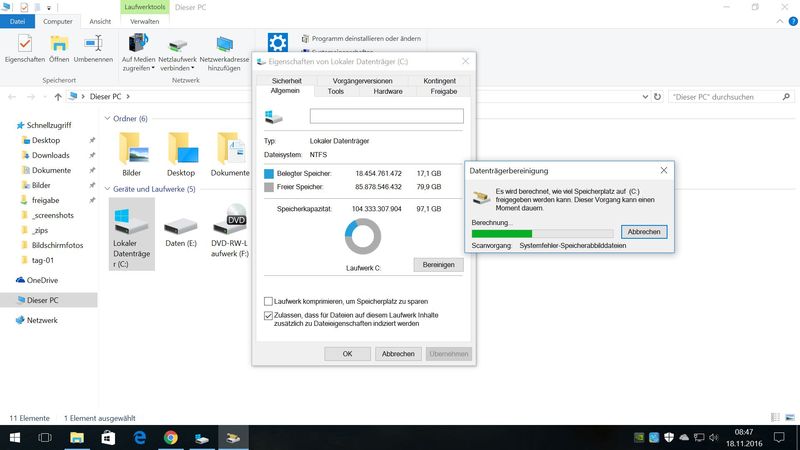Open the _screenshots folder in sidebar
The width and height of the screenshot is (800, 450).
[53, 215]
